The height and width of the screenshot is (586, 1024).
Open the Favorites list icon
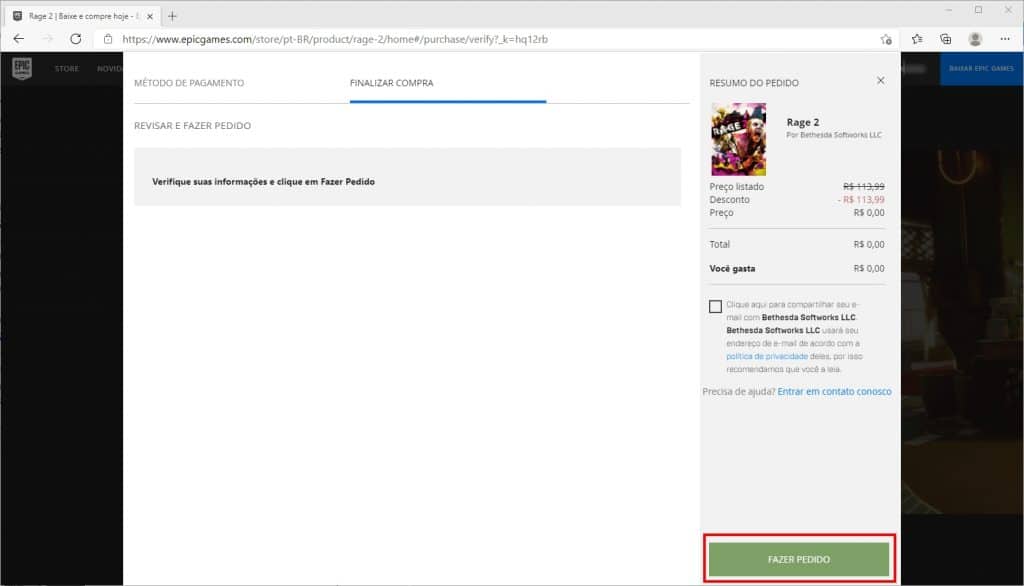pyautogui.click(x=917, y=39)
